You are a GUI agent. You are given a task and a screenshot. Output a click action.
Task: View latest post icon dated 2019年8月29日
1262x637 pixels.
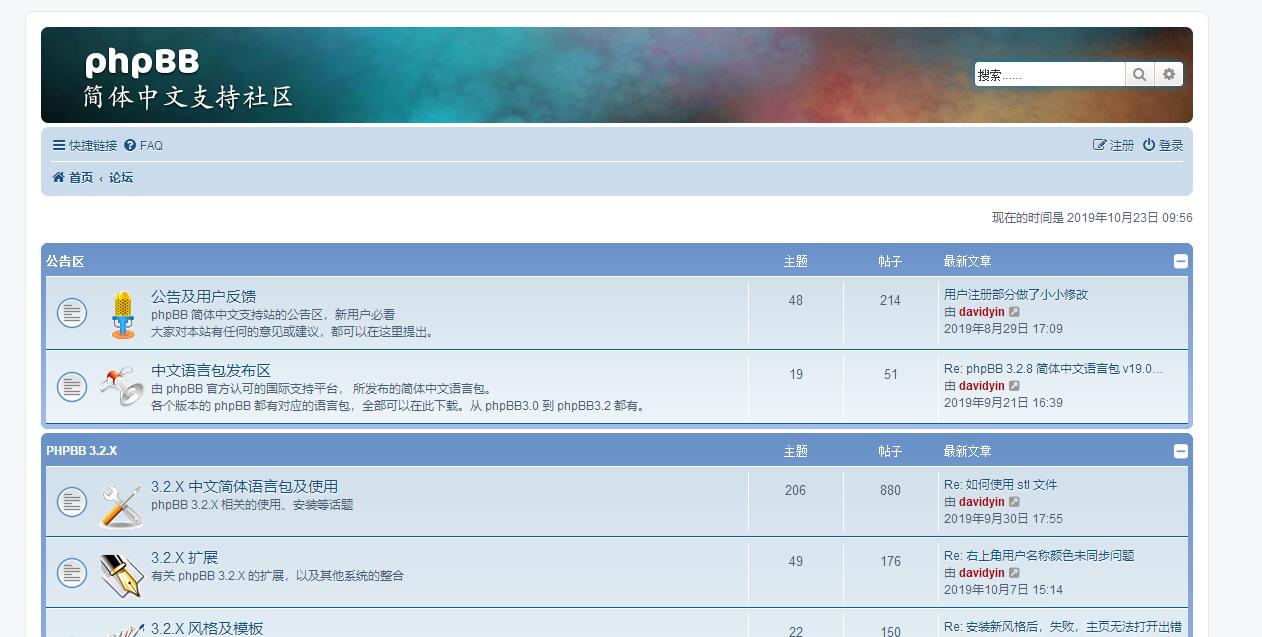click(x=1014, y=312)
